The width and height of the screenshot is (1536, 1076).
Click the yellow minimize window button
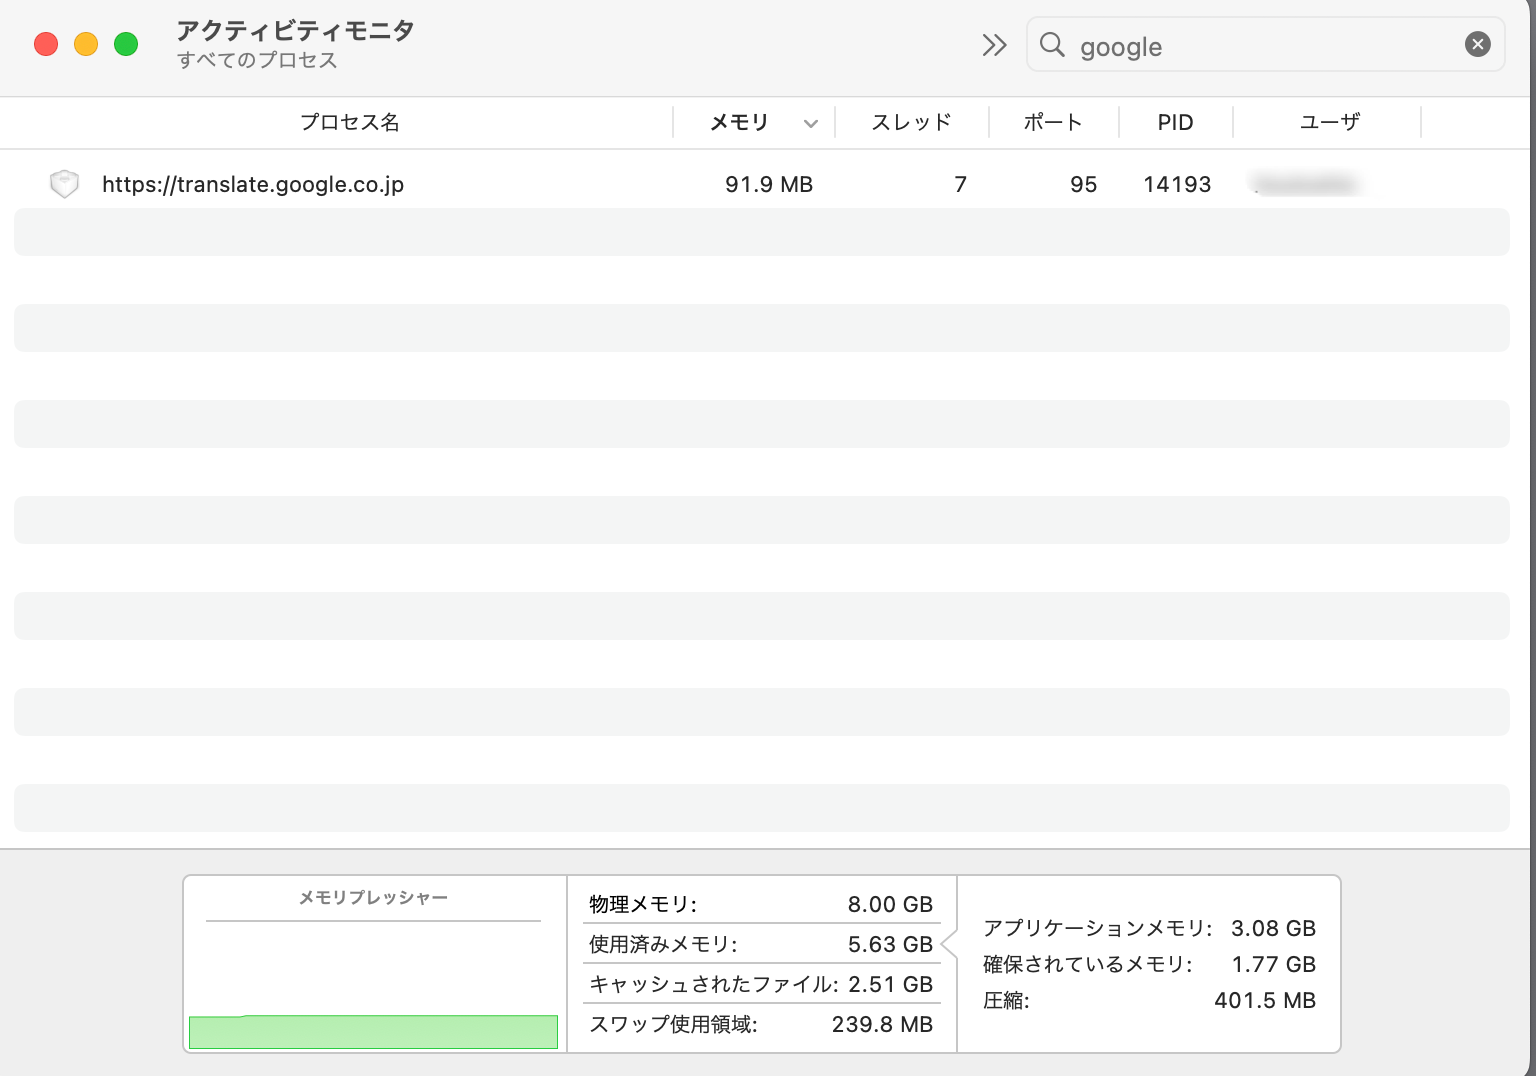pyautogui.click(x=86, y=44)
